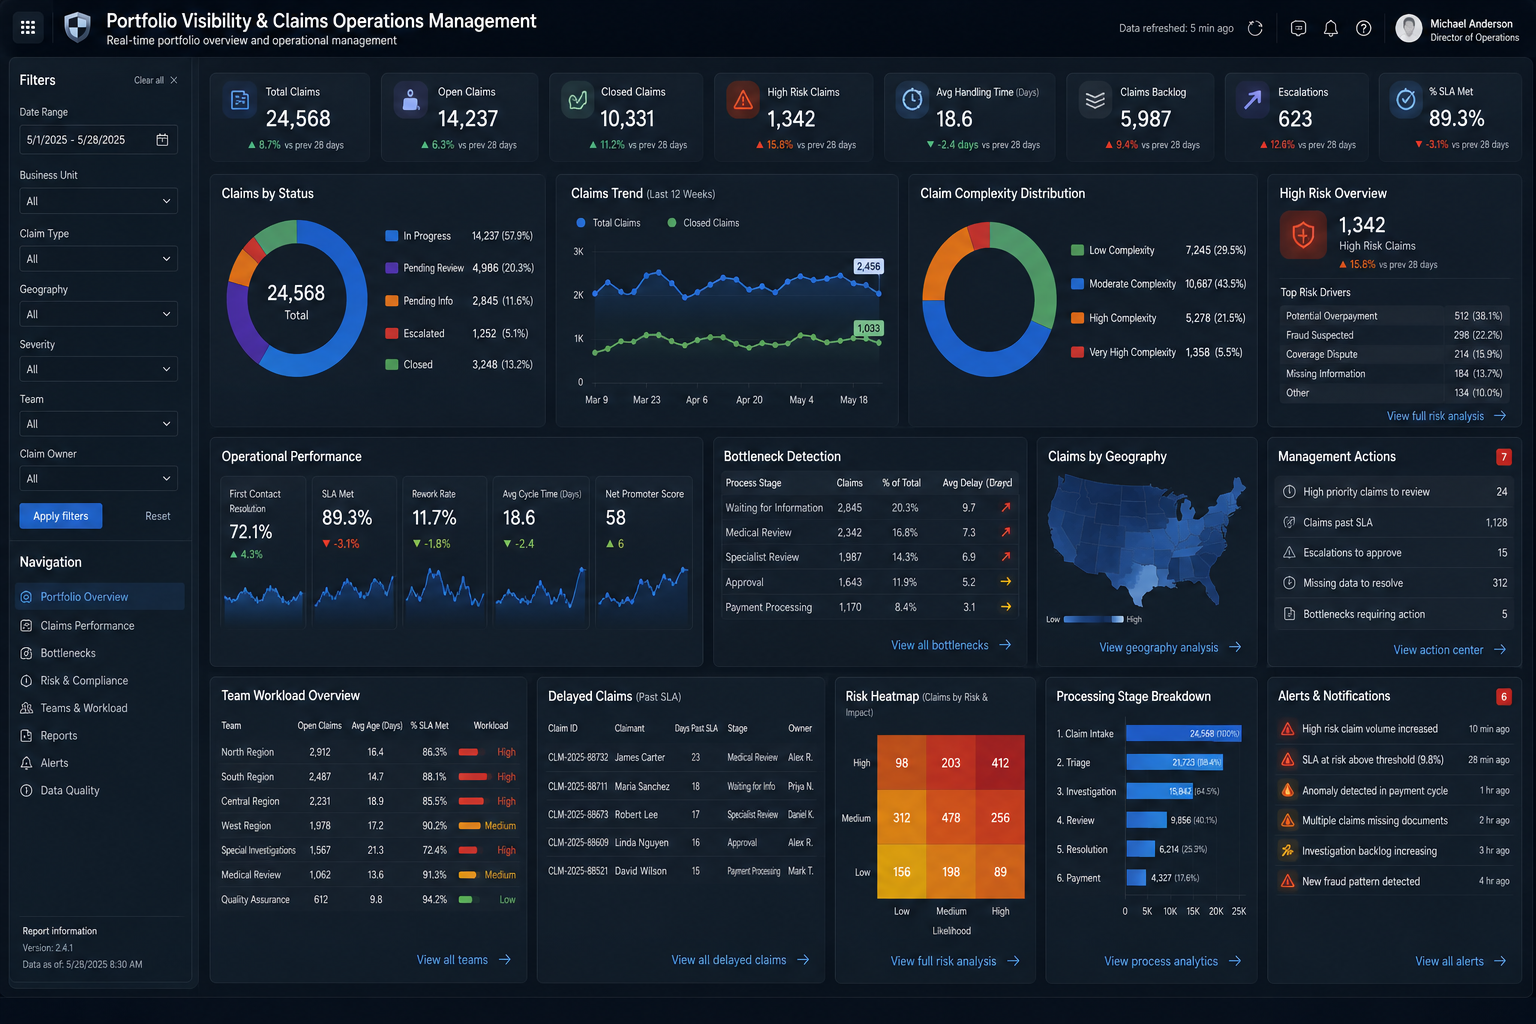
Task: Open the Claim Owner dropdown
Action: (x=98, y=479)
